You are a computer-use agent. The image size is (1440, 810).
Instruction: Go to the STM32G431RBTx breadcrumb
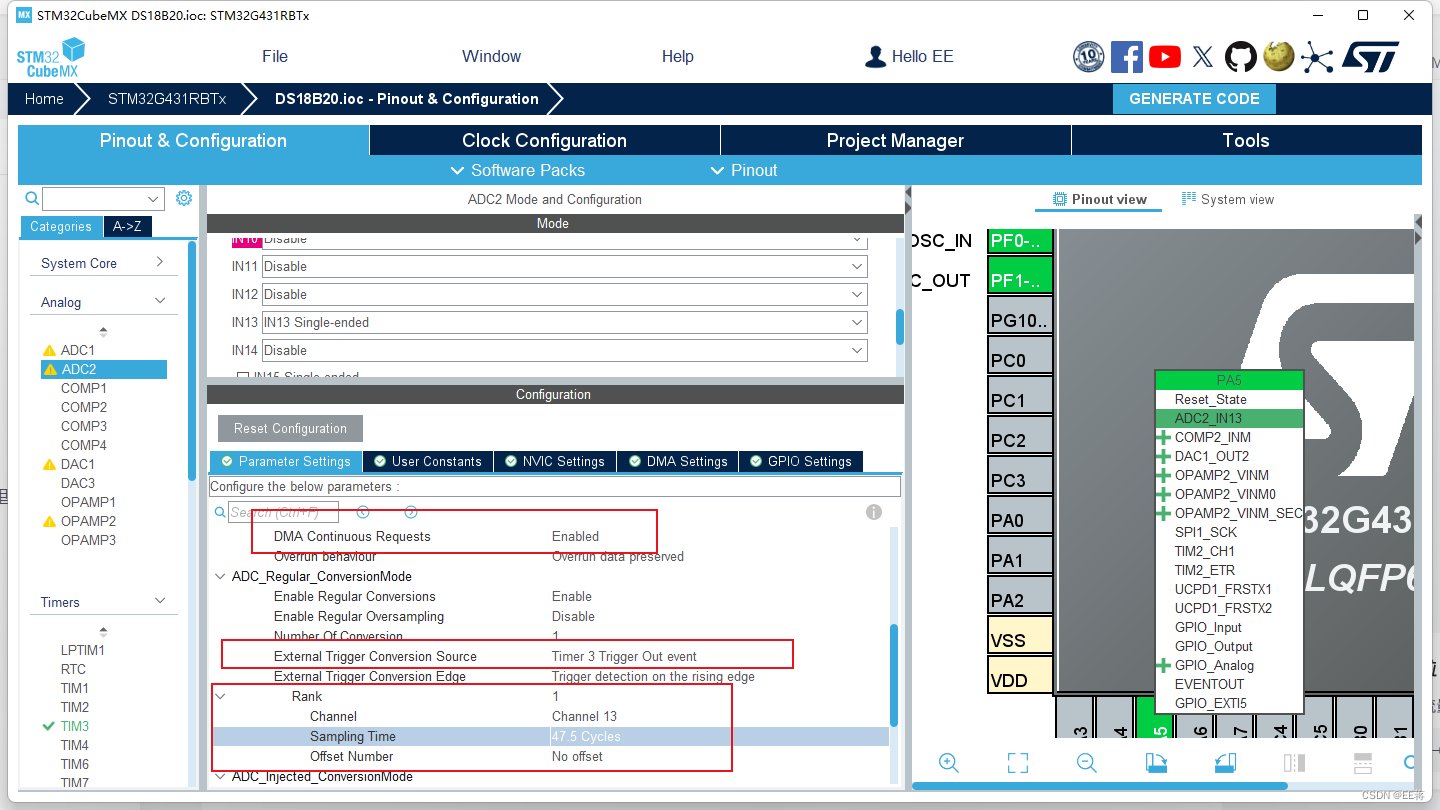tap(167, 99)
